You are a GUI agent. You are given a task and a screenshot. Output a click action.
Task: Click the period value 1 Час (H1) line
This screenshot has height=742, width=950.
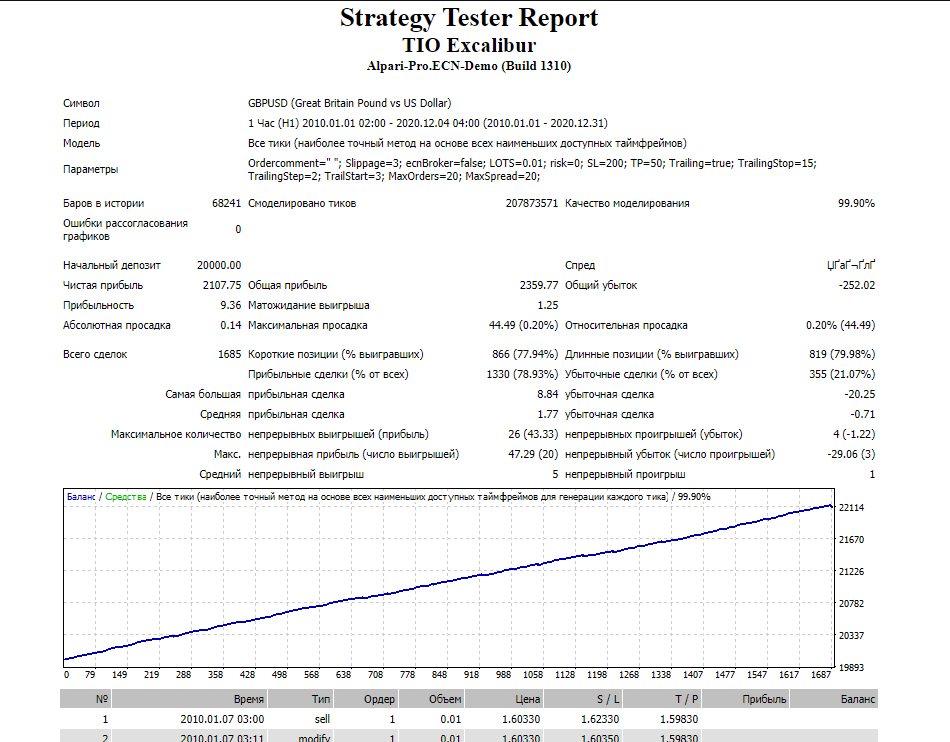point(428,123)
